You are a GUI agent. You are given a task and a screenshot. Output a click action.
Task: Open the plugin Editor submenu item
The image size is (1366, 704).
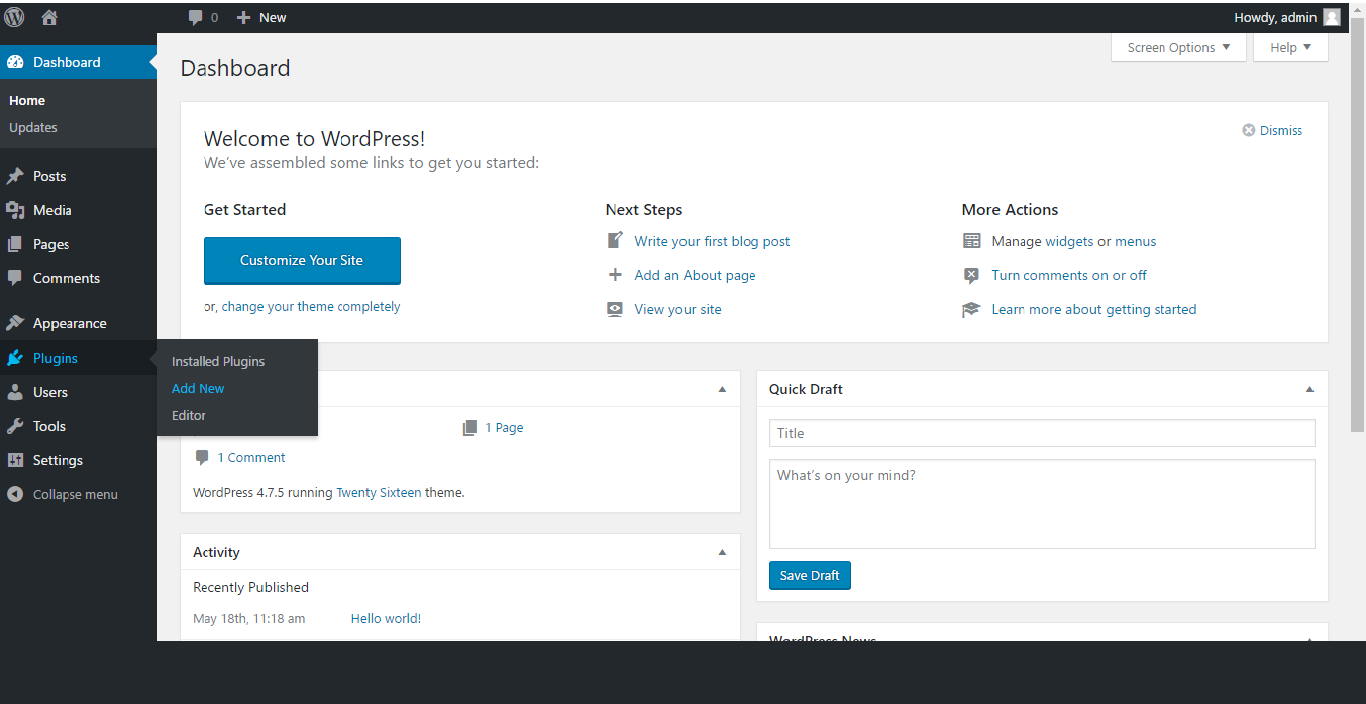tap(189, 415)
